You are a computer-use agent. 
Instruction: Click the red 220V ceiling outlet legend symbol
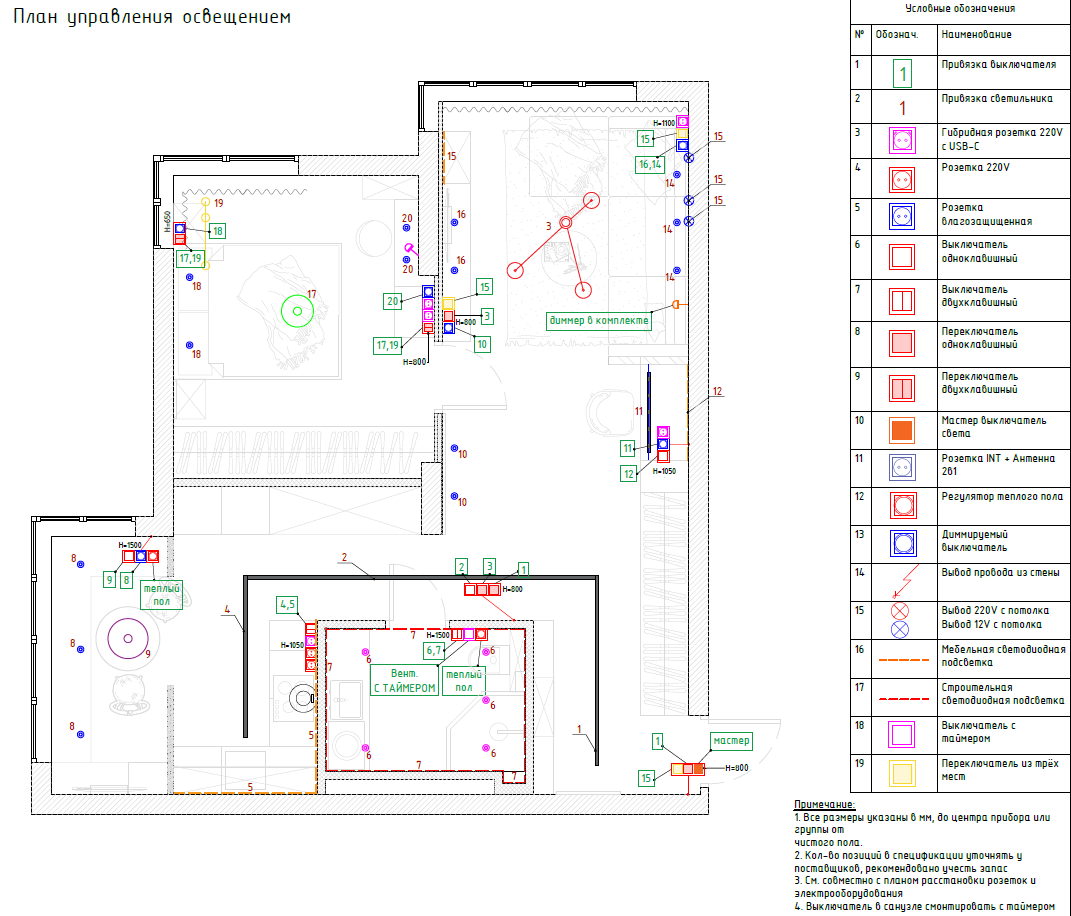tap(900, 611)
